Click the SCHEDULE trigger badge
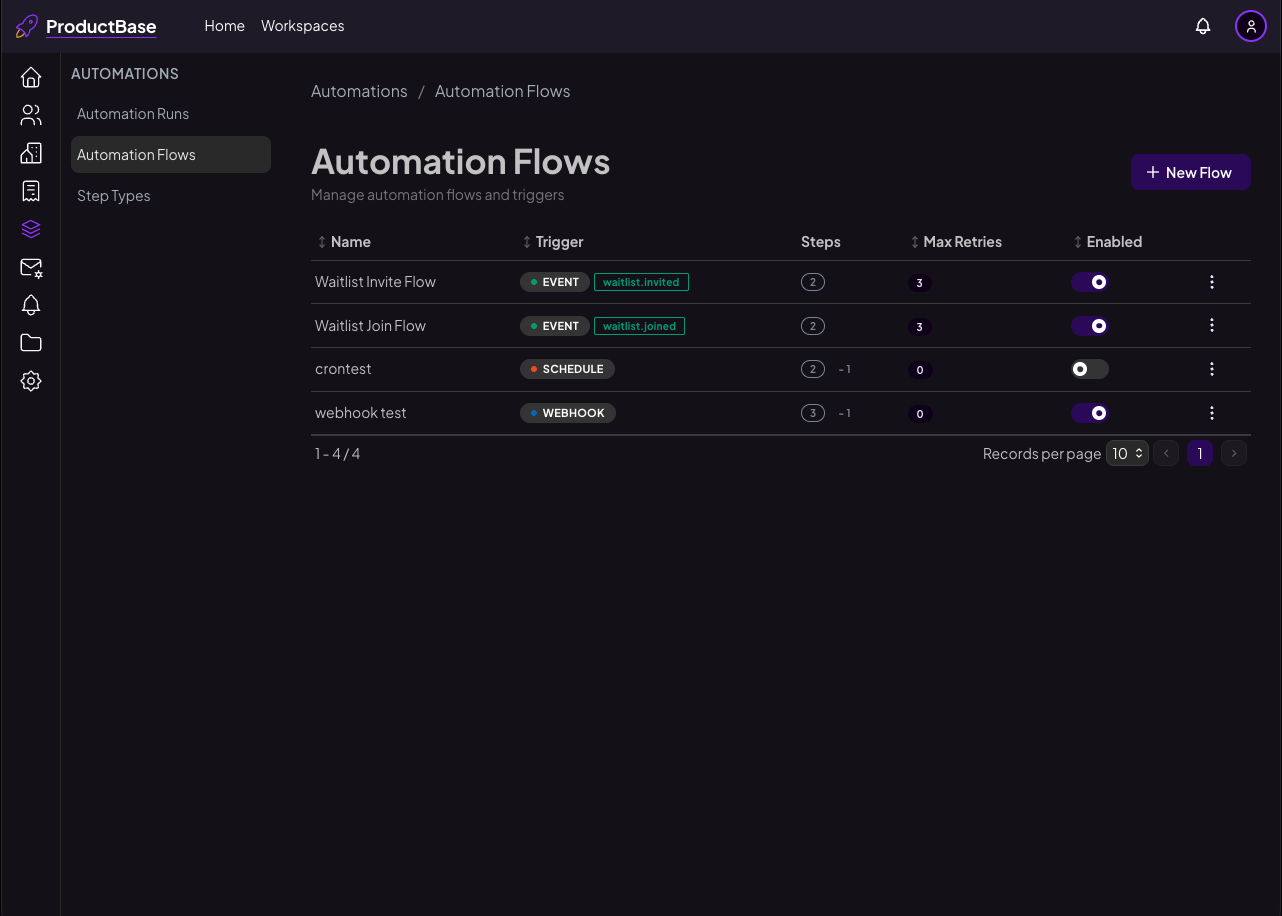 tap(567, 369)
